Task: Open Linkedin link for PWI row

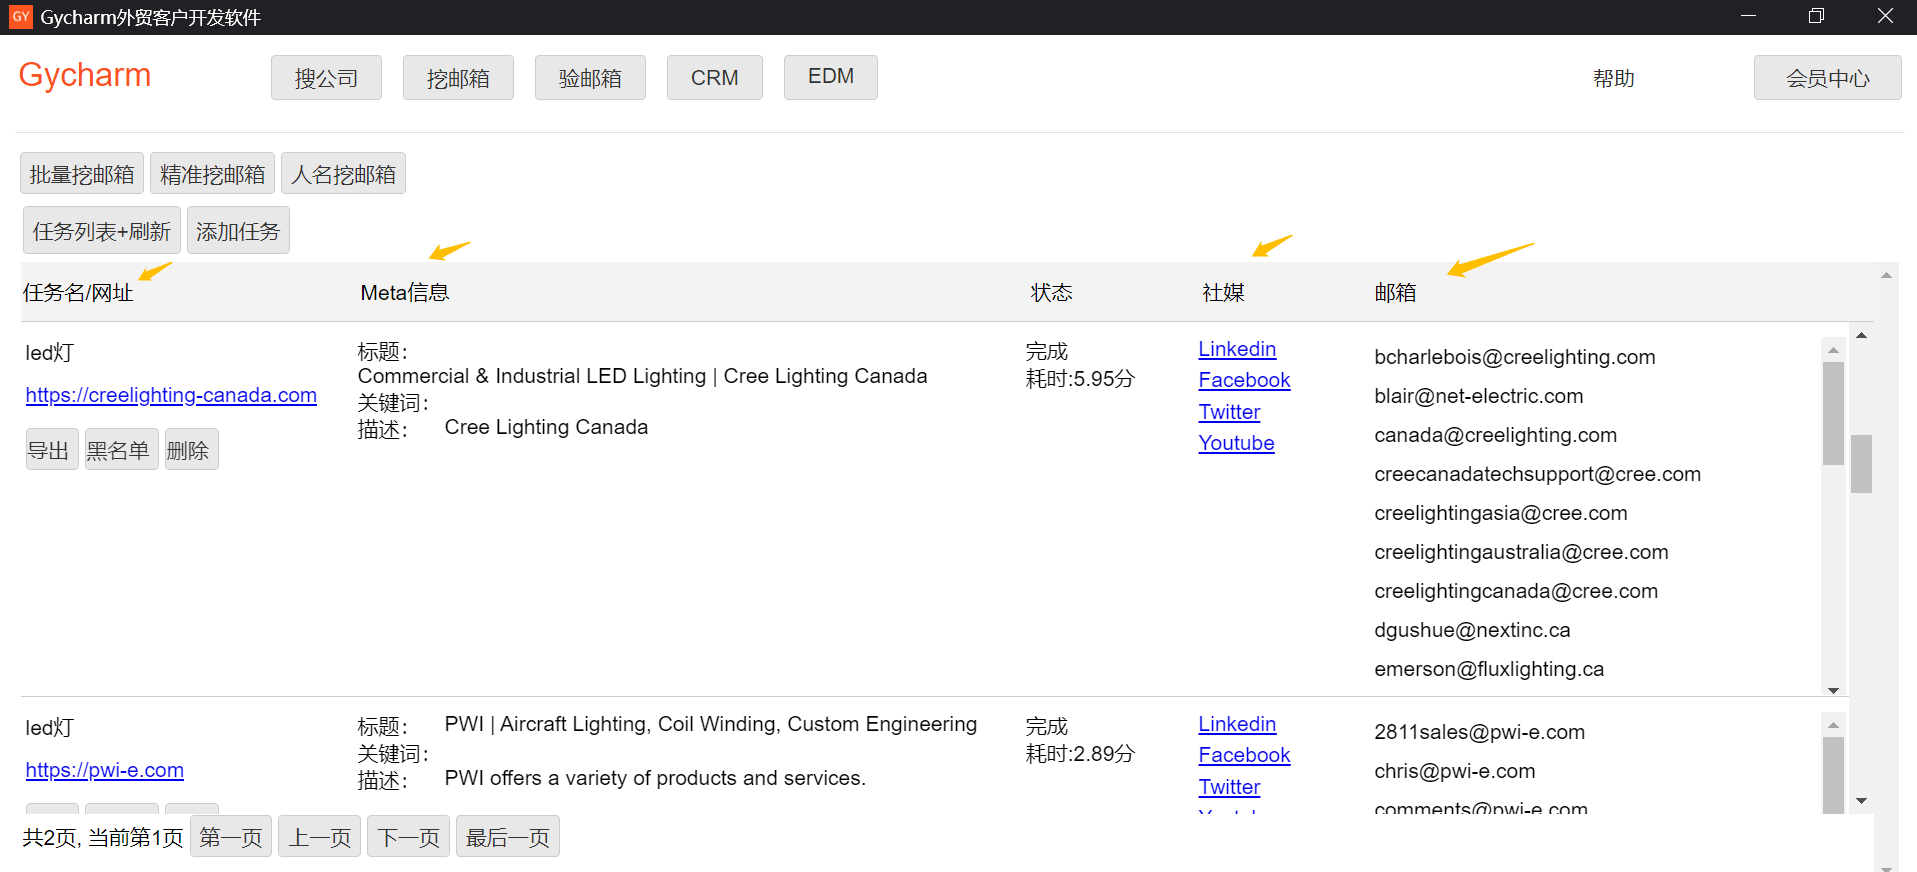Action: [x=1237, y=724]
